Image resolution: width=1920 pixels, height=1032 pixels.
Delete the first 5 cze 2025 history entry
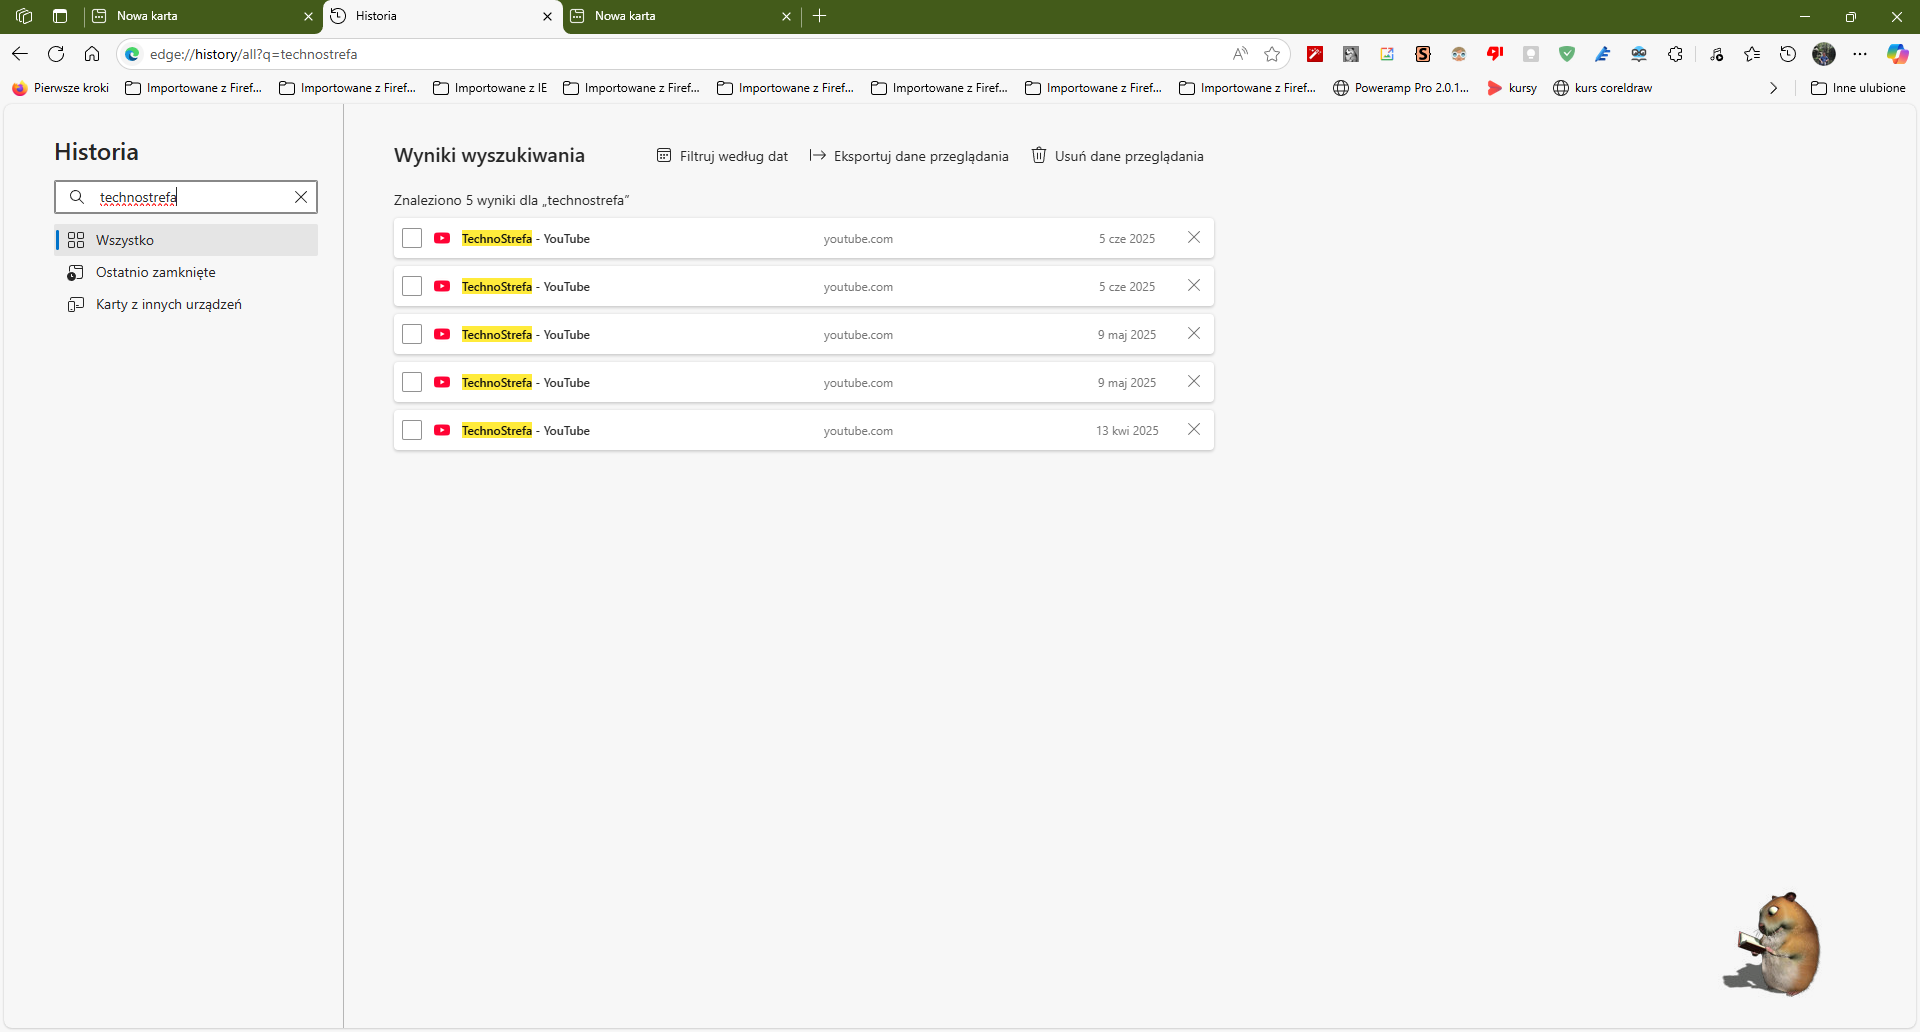[x=1194, y=237]
